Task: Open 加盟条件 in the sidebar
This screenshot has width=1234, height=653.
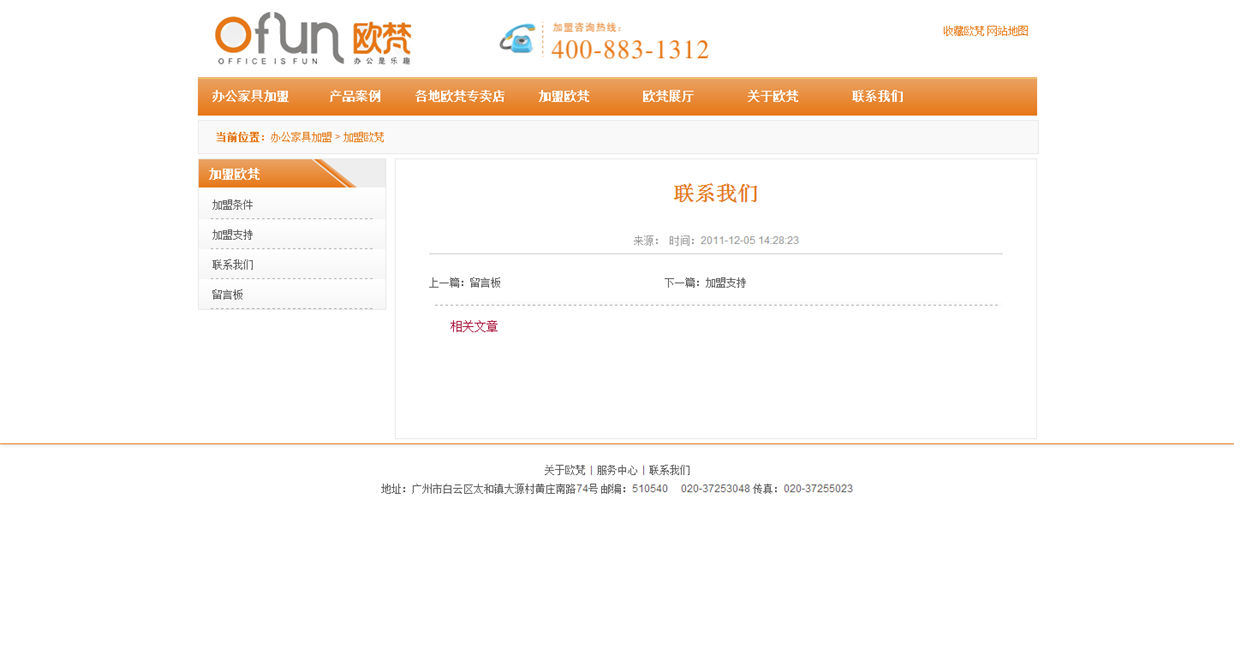Action: pyautogui.click(x=232, y=205)
